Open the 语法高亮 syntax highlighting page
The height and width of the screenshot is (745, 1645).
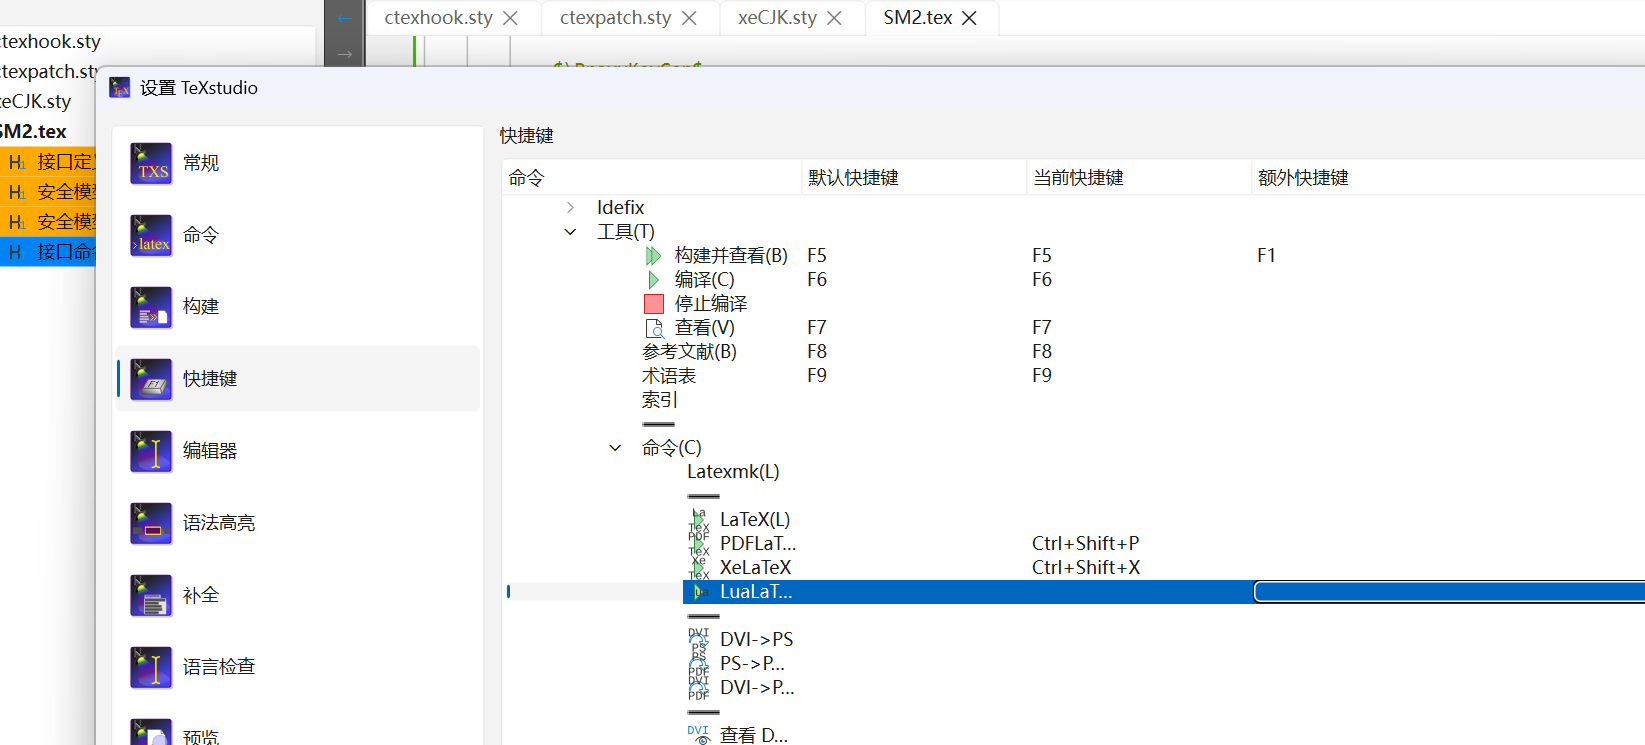298,523
